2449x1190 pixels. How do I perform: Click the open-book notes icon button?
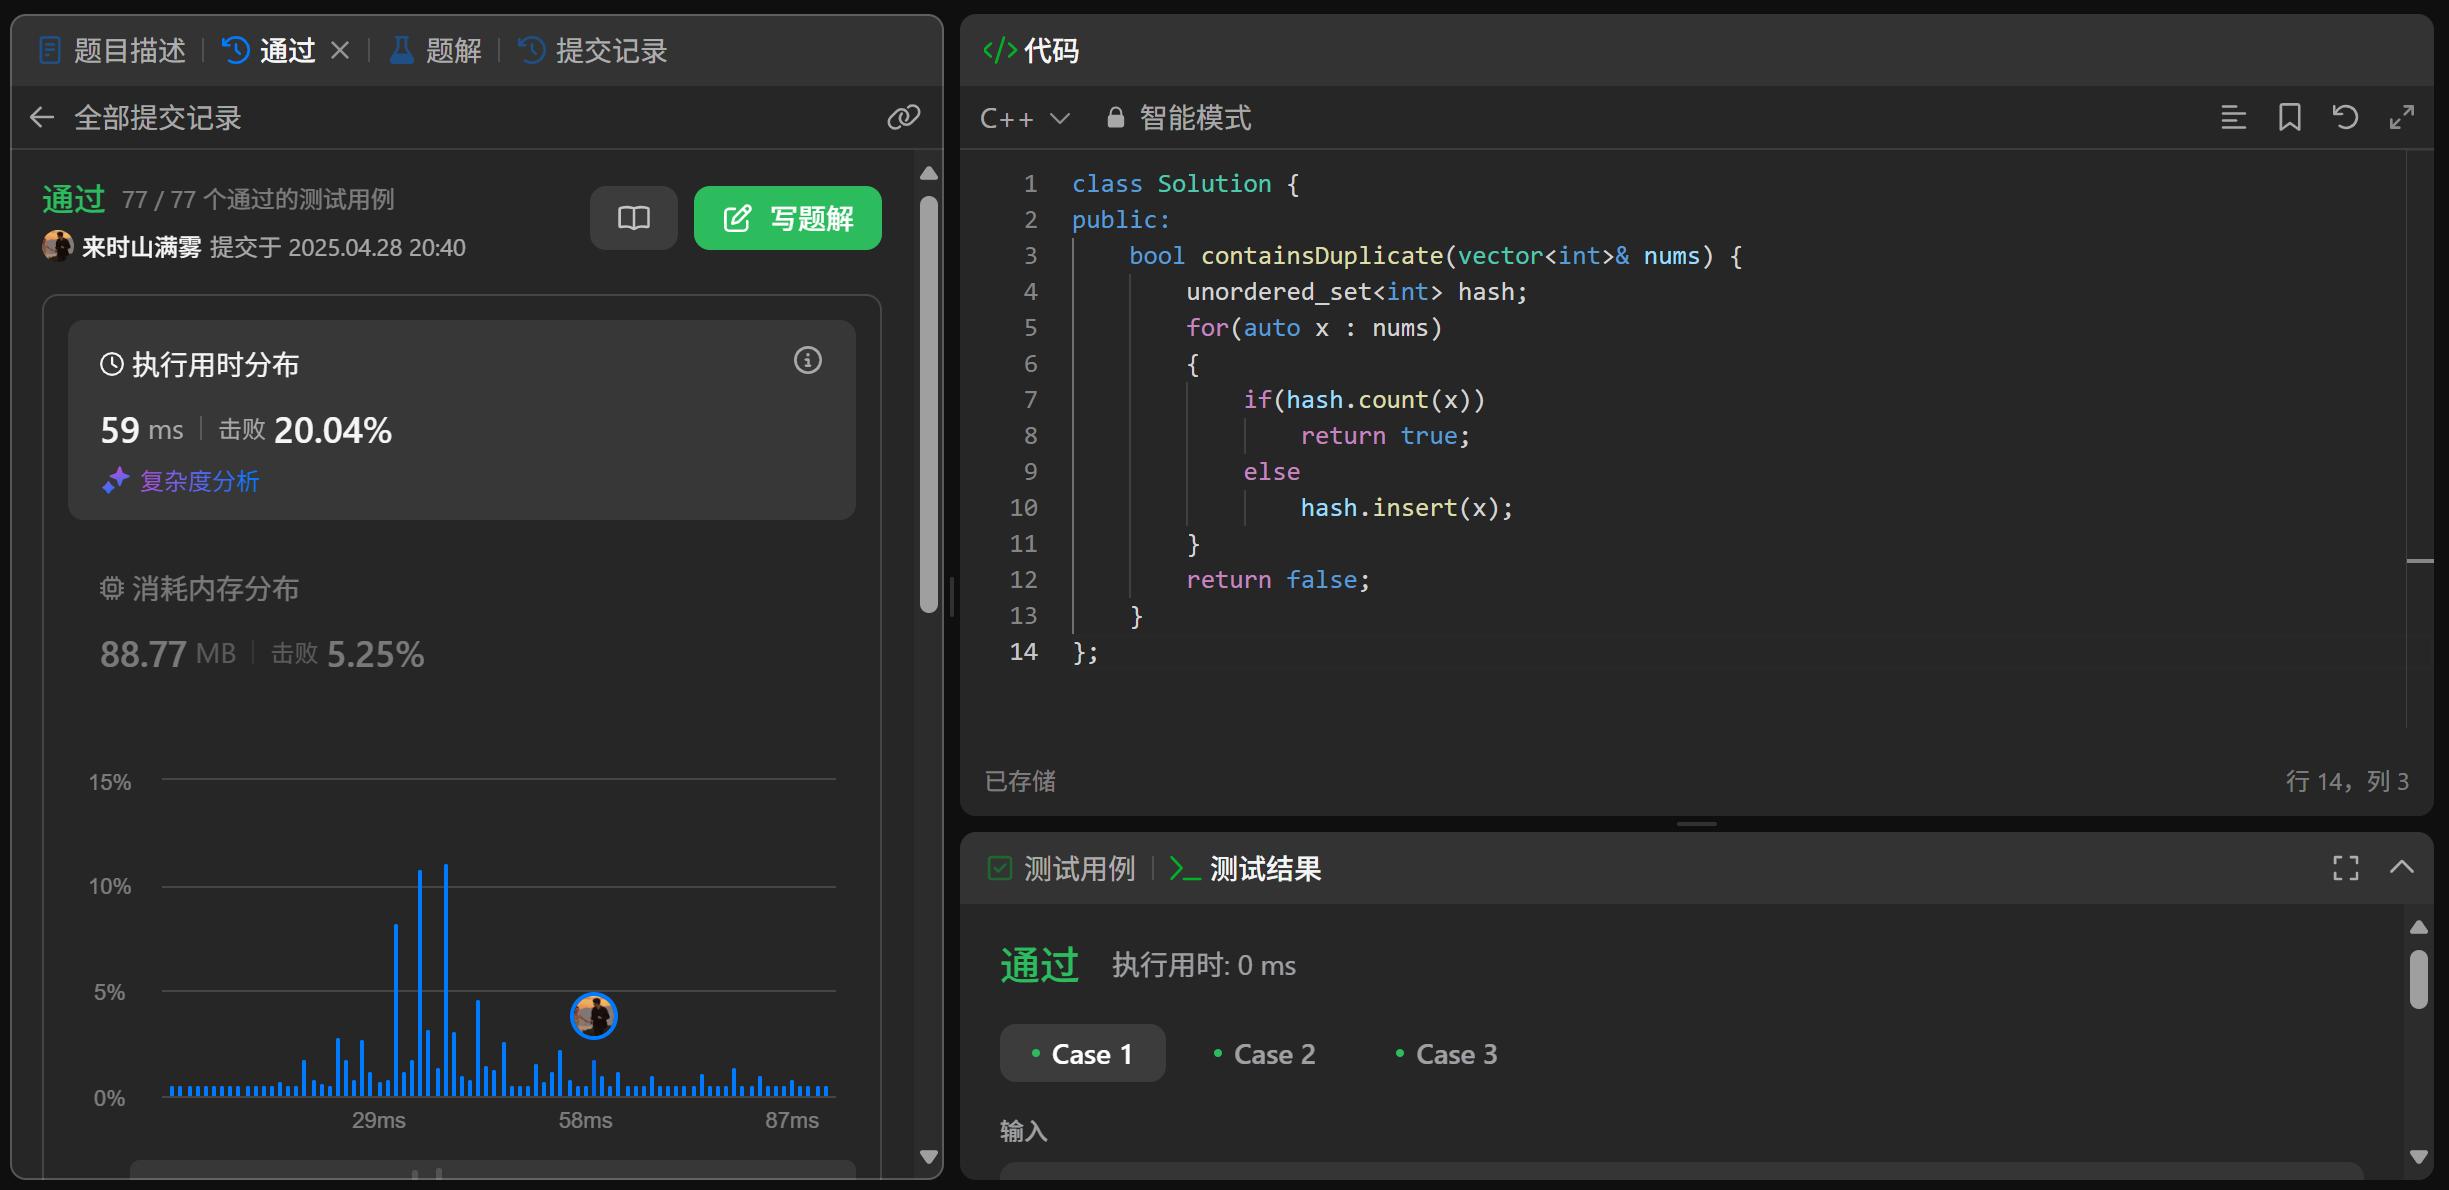pyautogui.click(x=633, y=218)
